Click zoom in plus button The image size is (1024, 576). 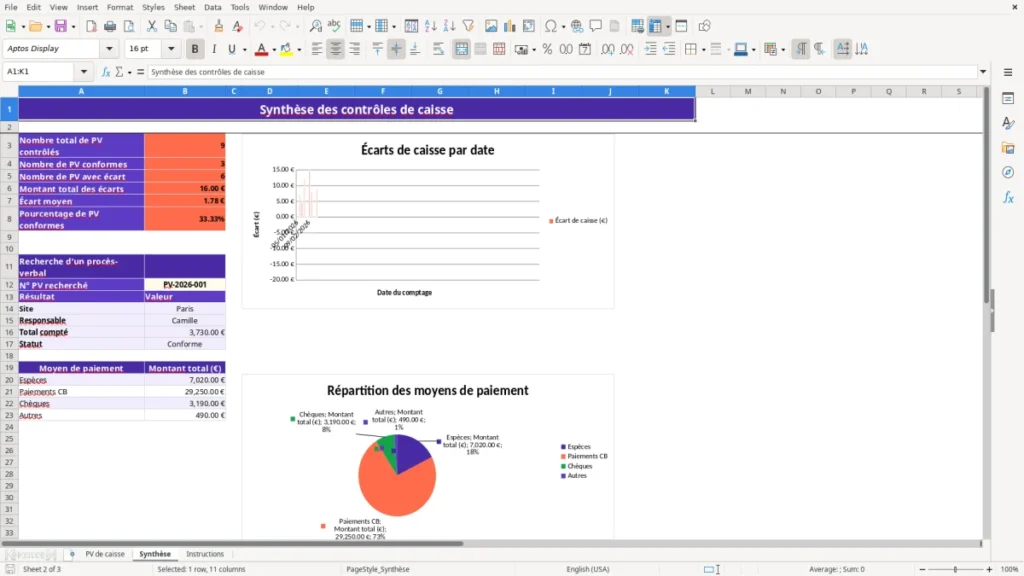click(989, 569)
